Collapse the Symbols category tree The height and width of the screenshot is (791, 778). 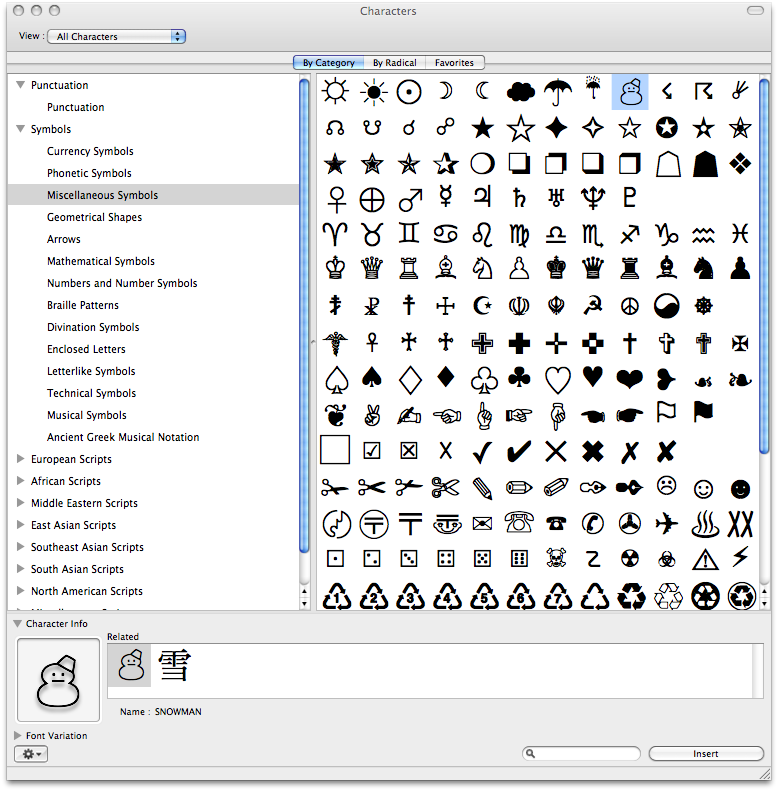pos(21,130)
